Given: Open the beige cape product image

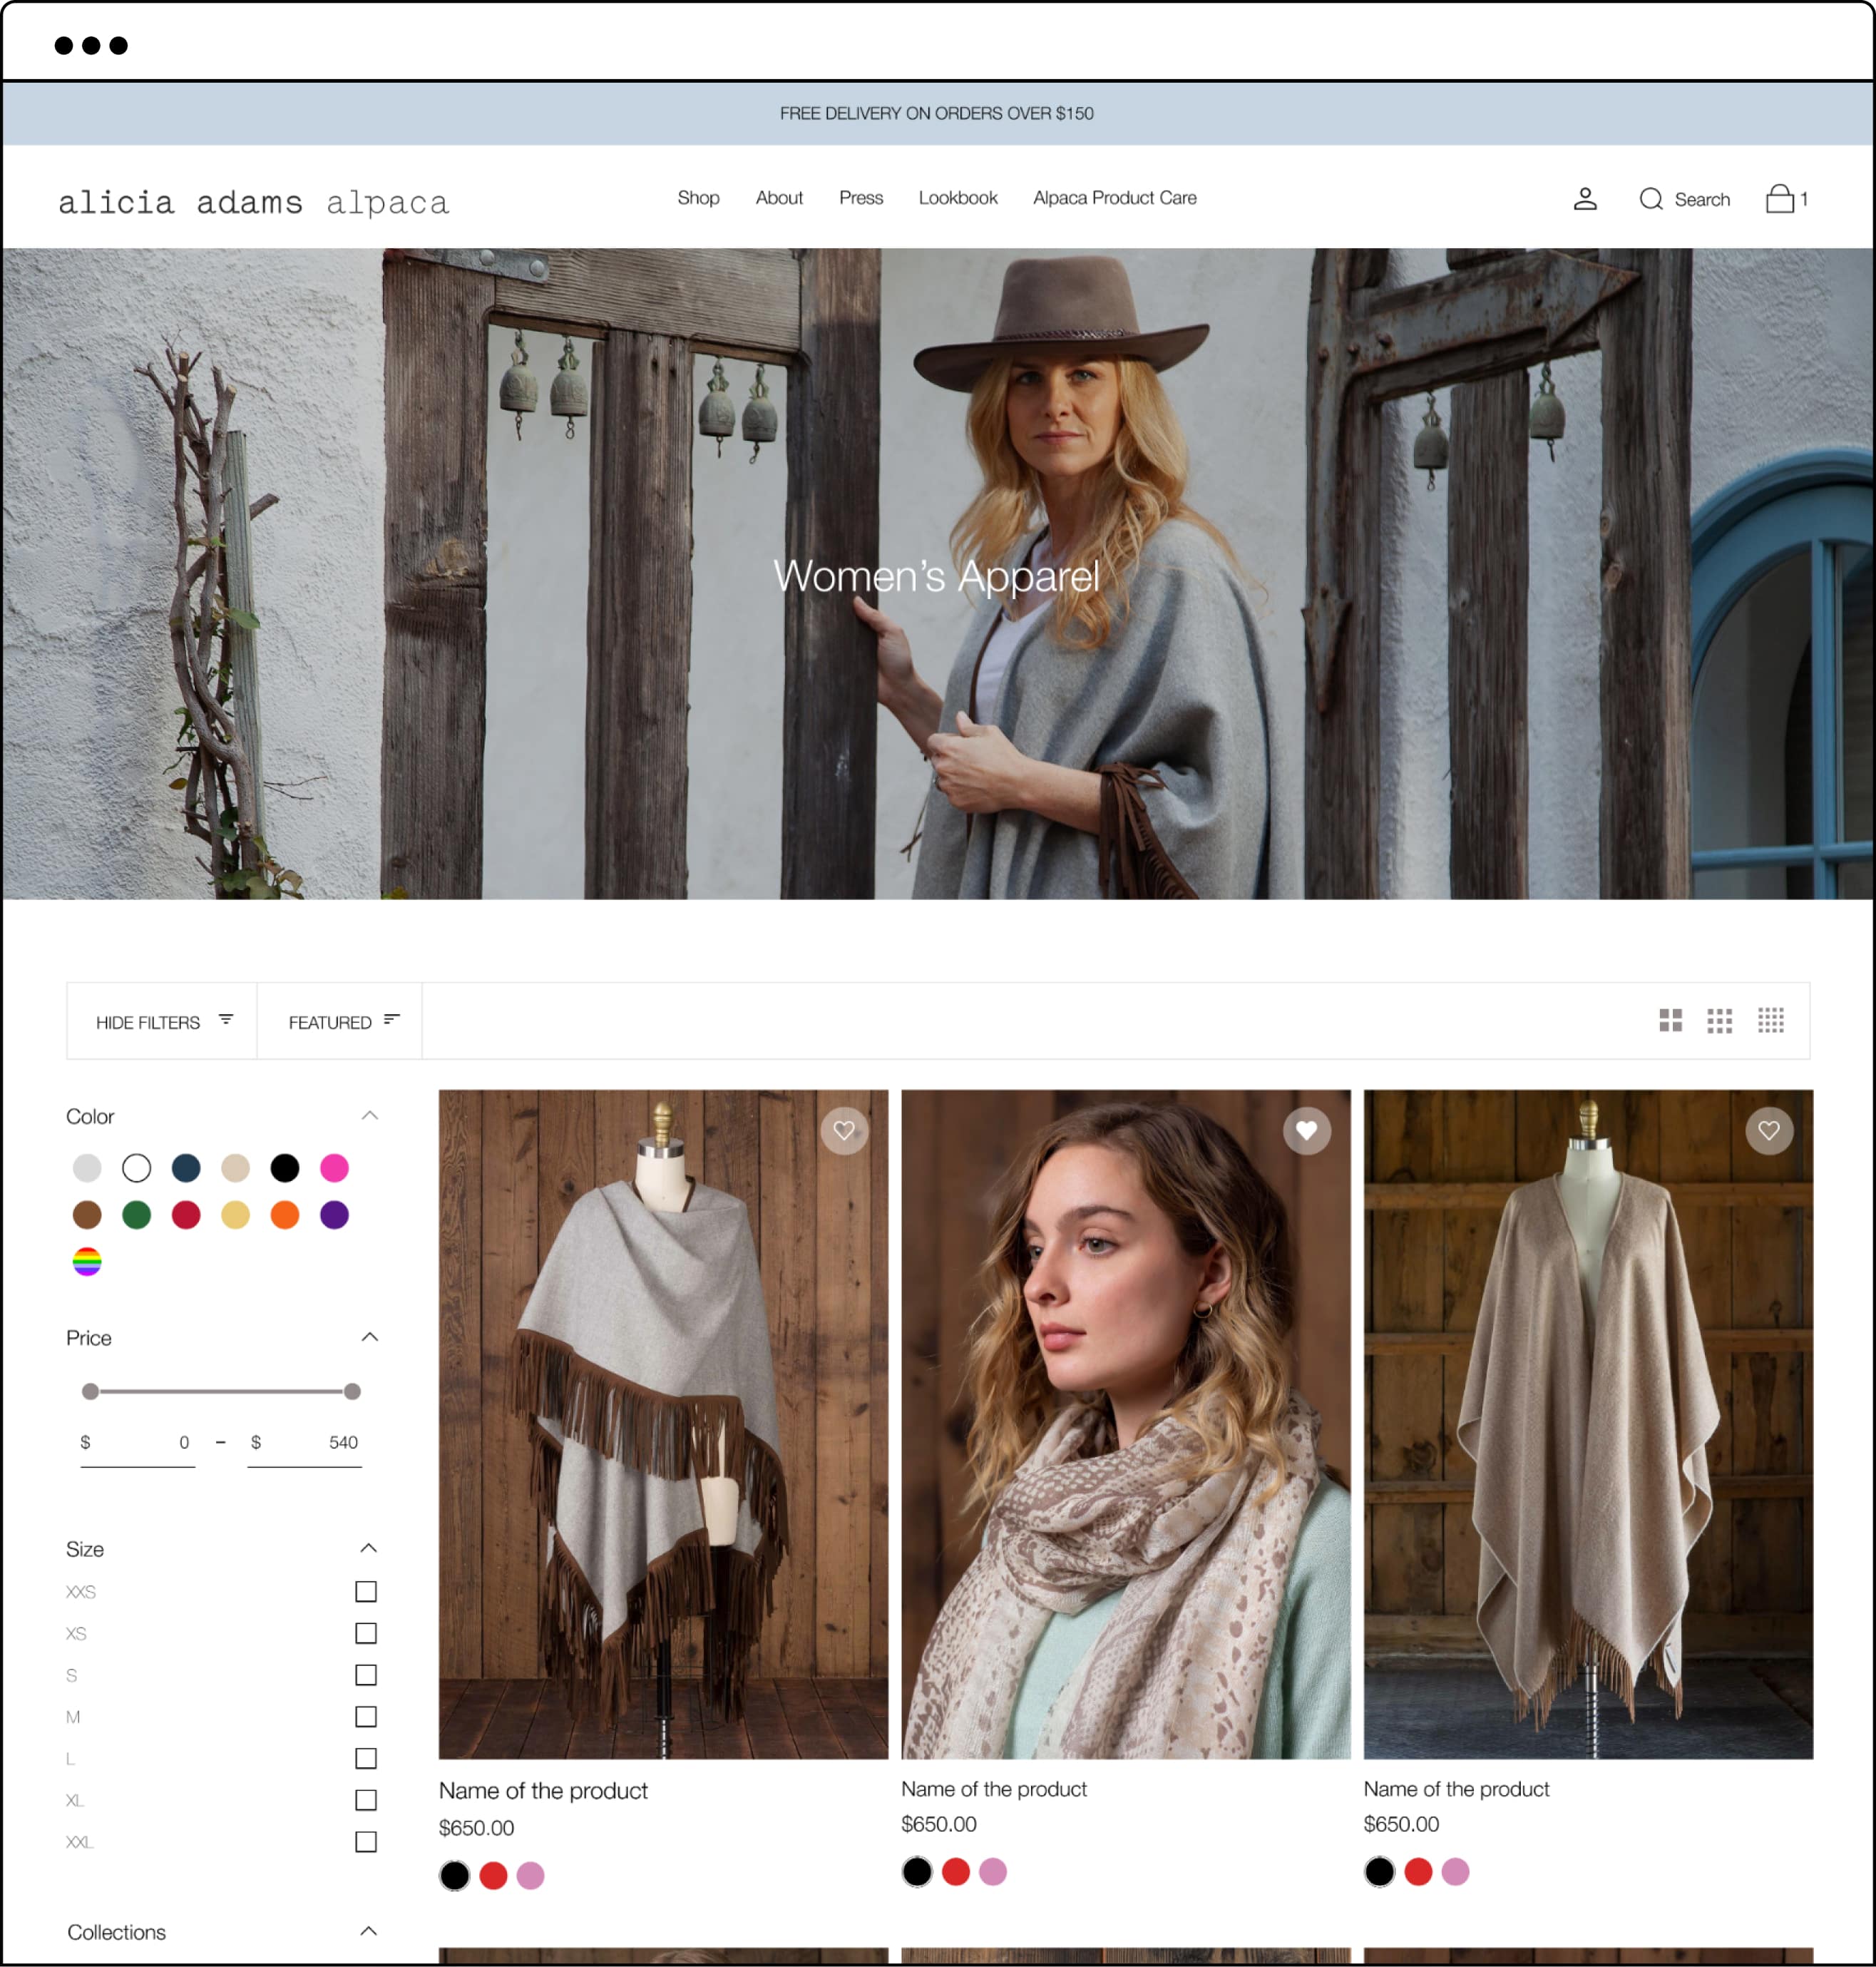Looking at the screenshot, I should click(1588, 1424).
